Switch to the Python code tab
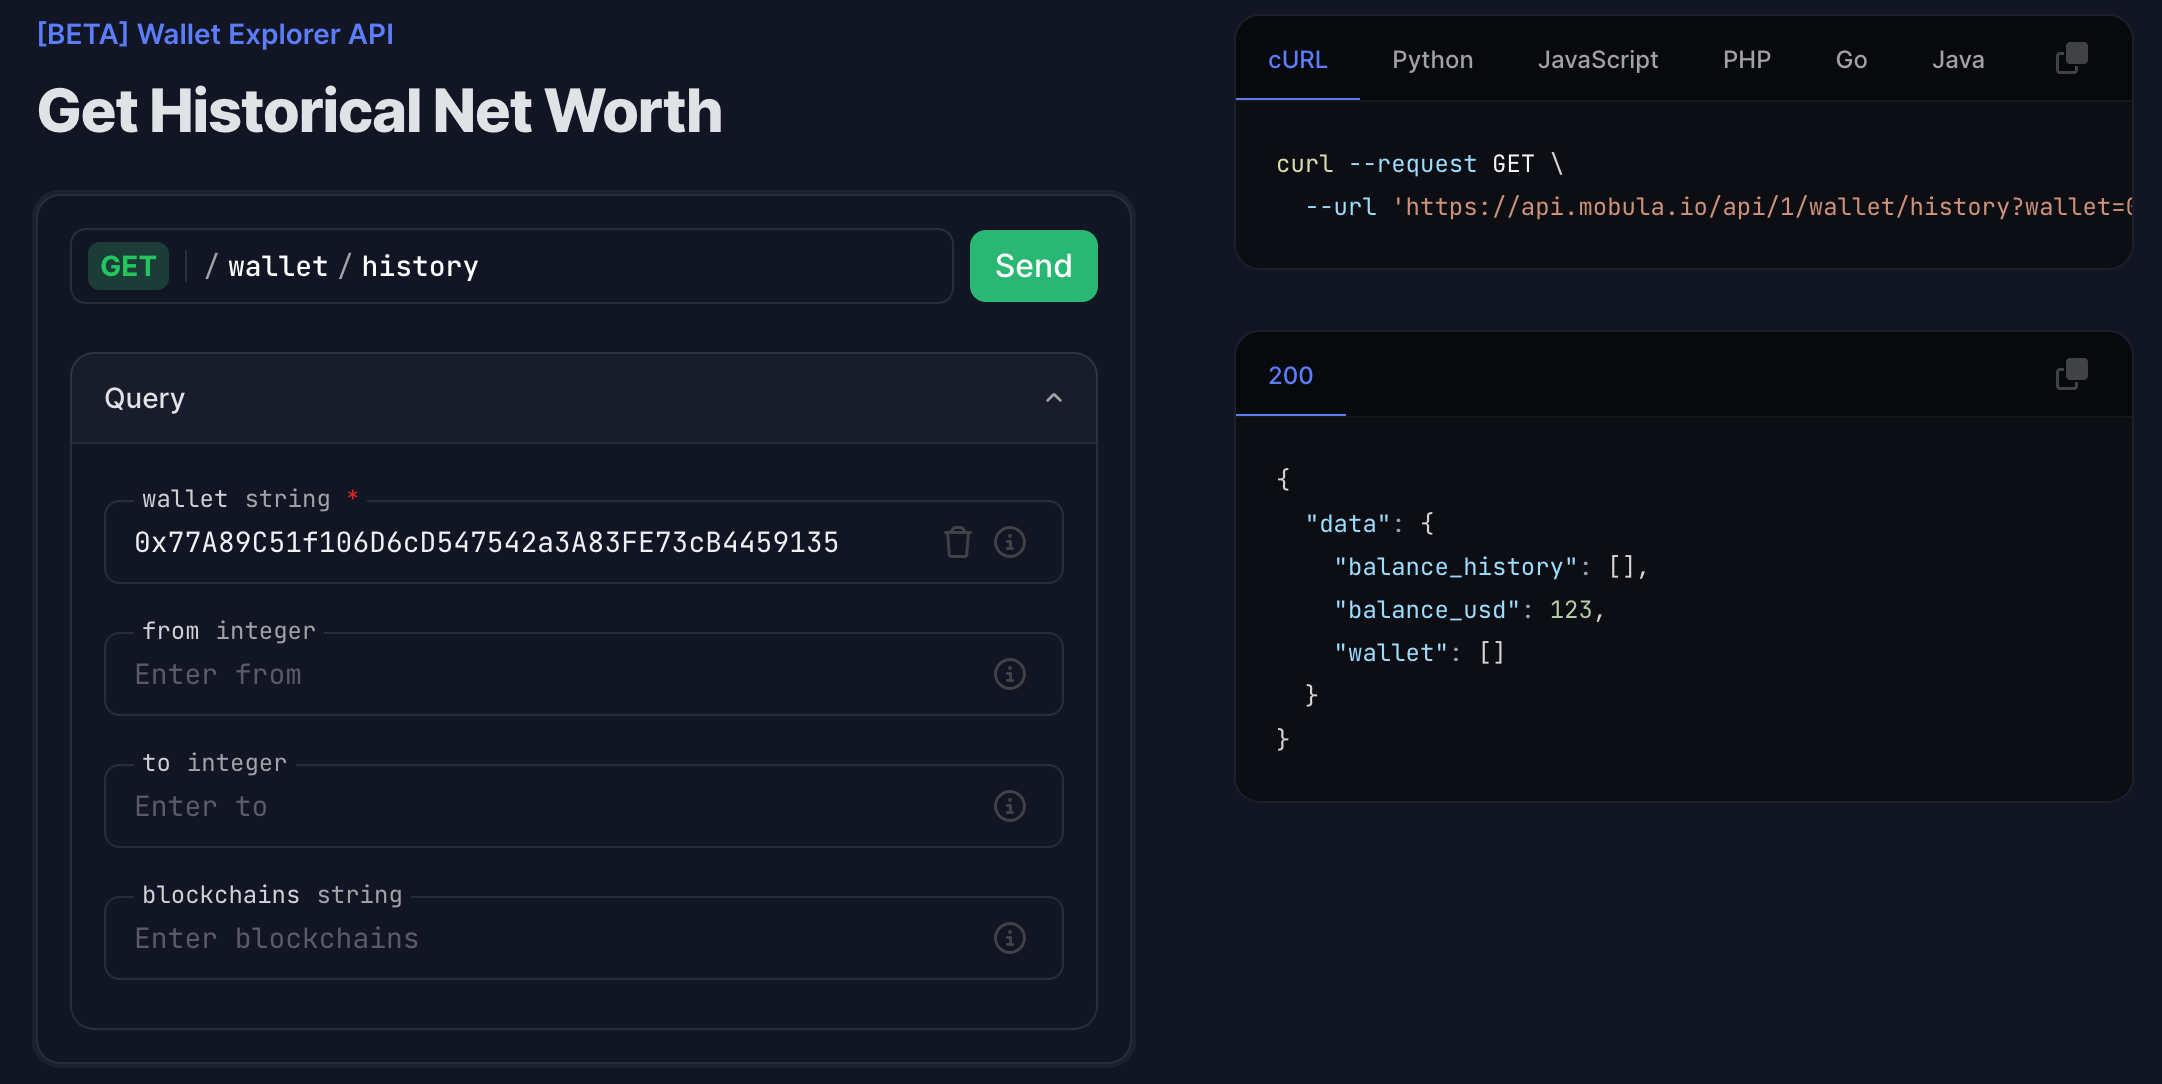 point(1432,60)
